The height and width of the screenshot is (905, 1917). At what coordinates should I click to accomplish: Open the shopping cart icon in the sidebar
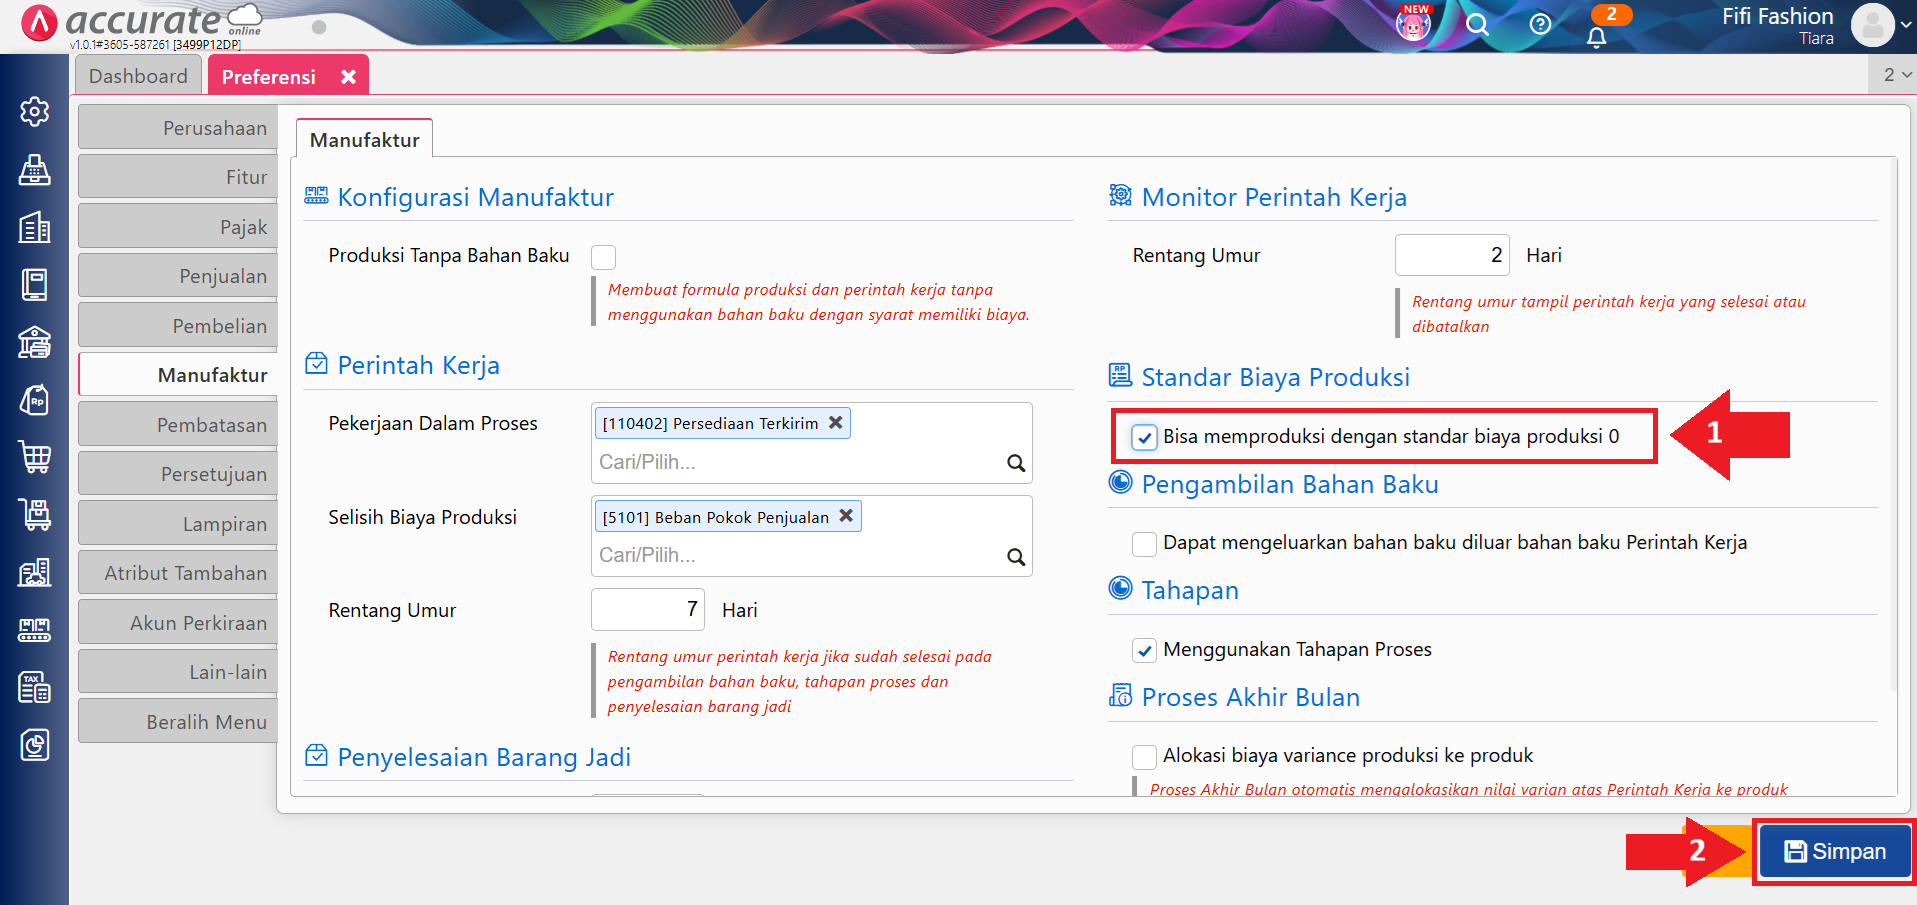(34, 458)
